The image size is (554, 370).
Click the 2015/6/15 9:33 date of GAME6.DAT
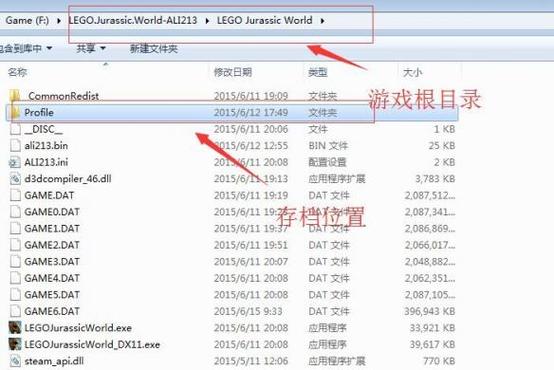pyautogui.click(x=248, y=311)
